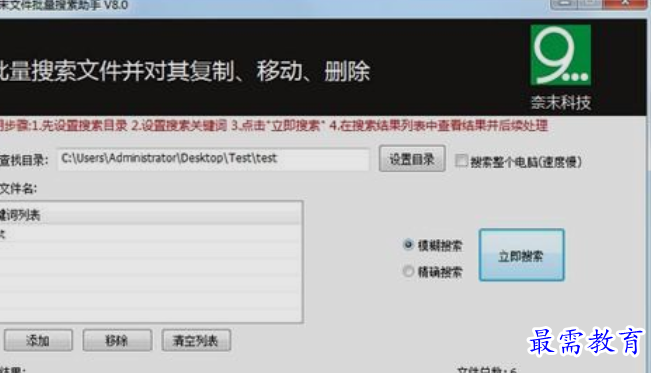Start search with 立即搜索 button
This screenshot has height=373, width=651.
(x=521, y=255)
